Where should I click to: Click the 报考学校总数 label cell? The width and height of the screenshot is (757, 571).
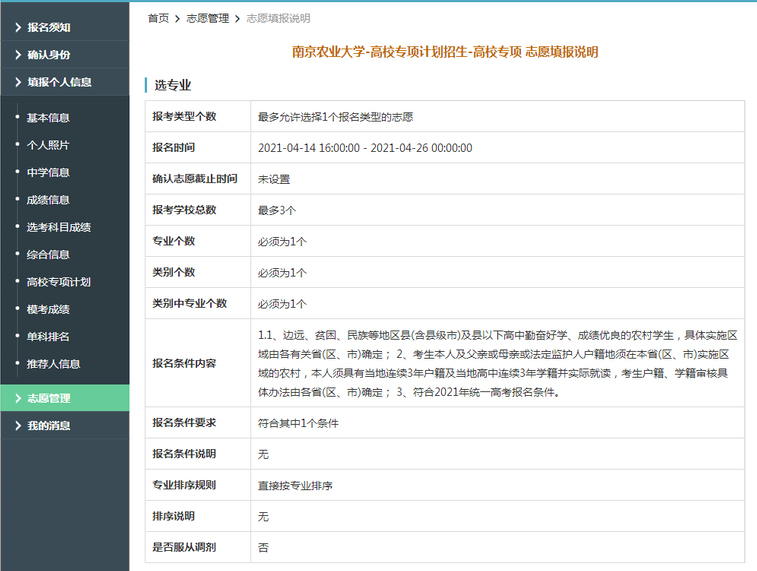198,210
